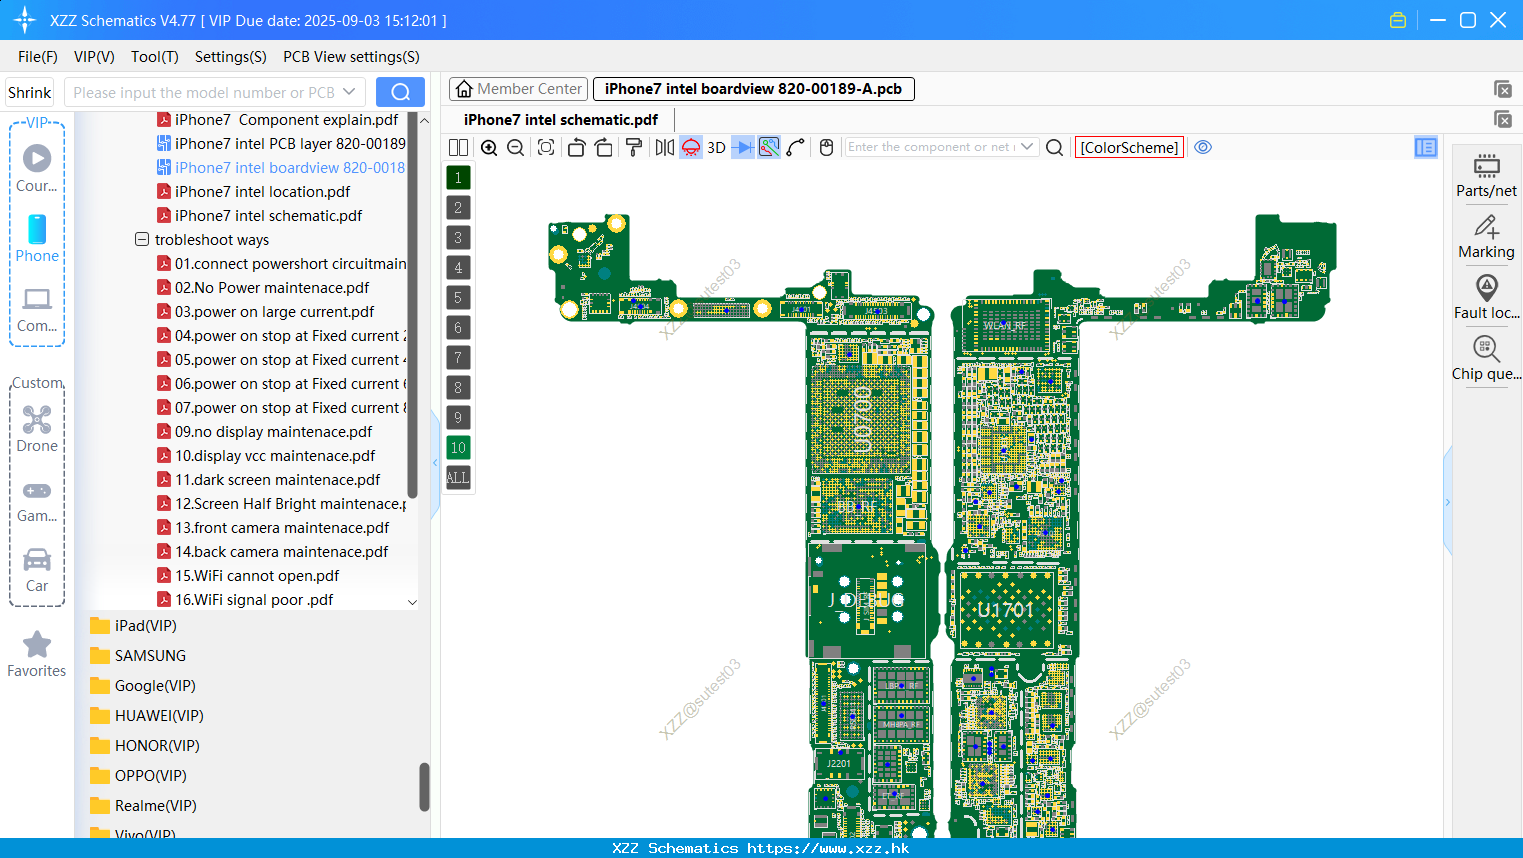Toggle the diode component display icon
The height and width of the screenshot is (858, 1523).
point(743,147)
